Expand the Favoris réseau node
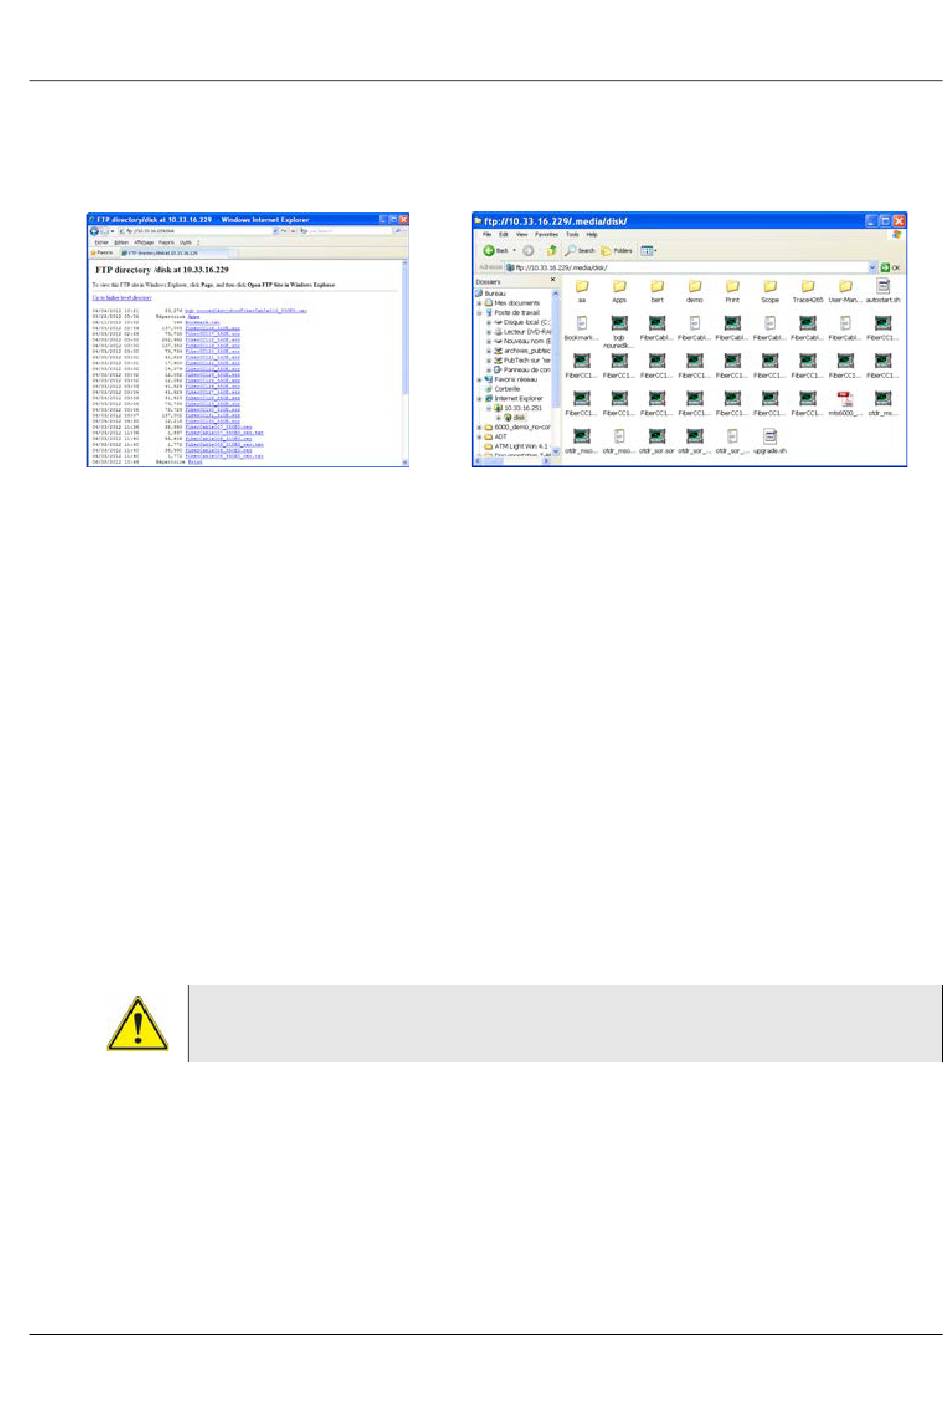The width and height of the screenshot is (950, 1406). point(479,379)
